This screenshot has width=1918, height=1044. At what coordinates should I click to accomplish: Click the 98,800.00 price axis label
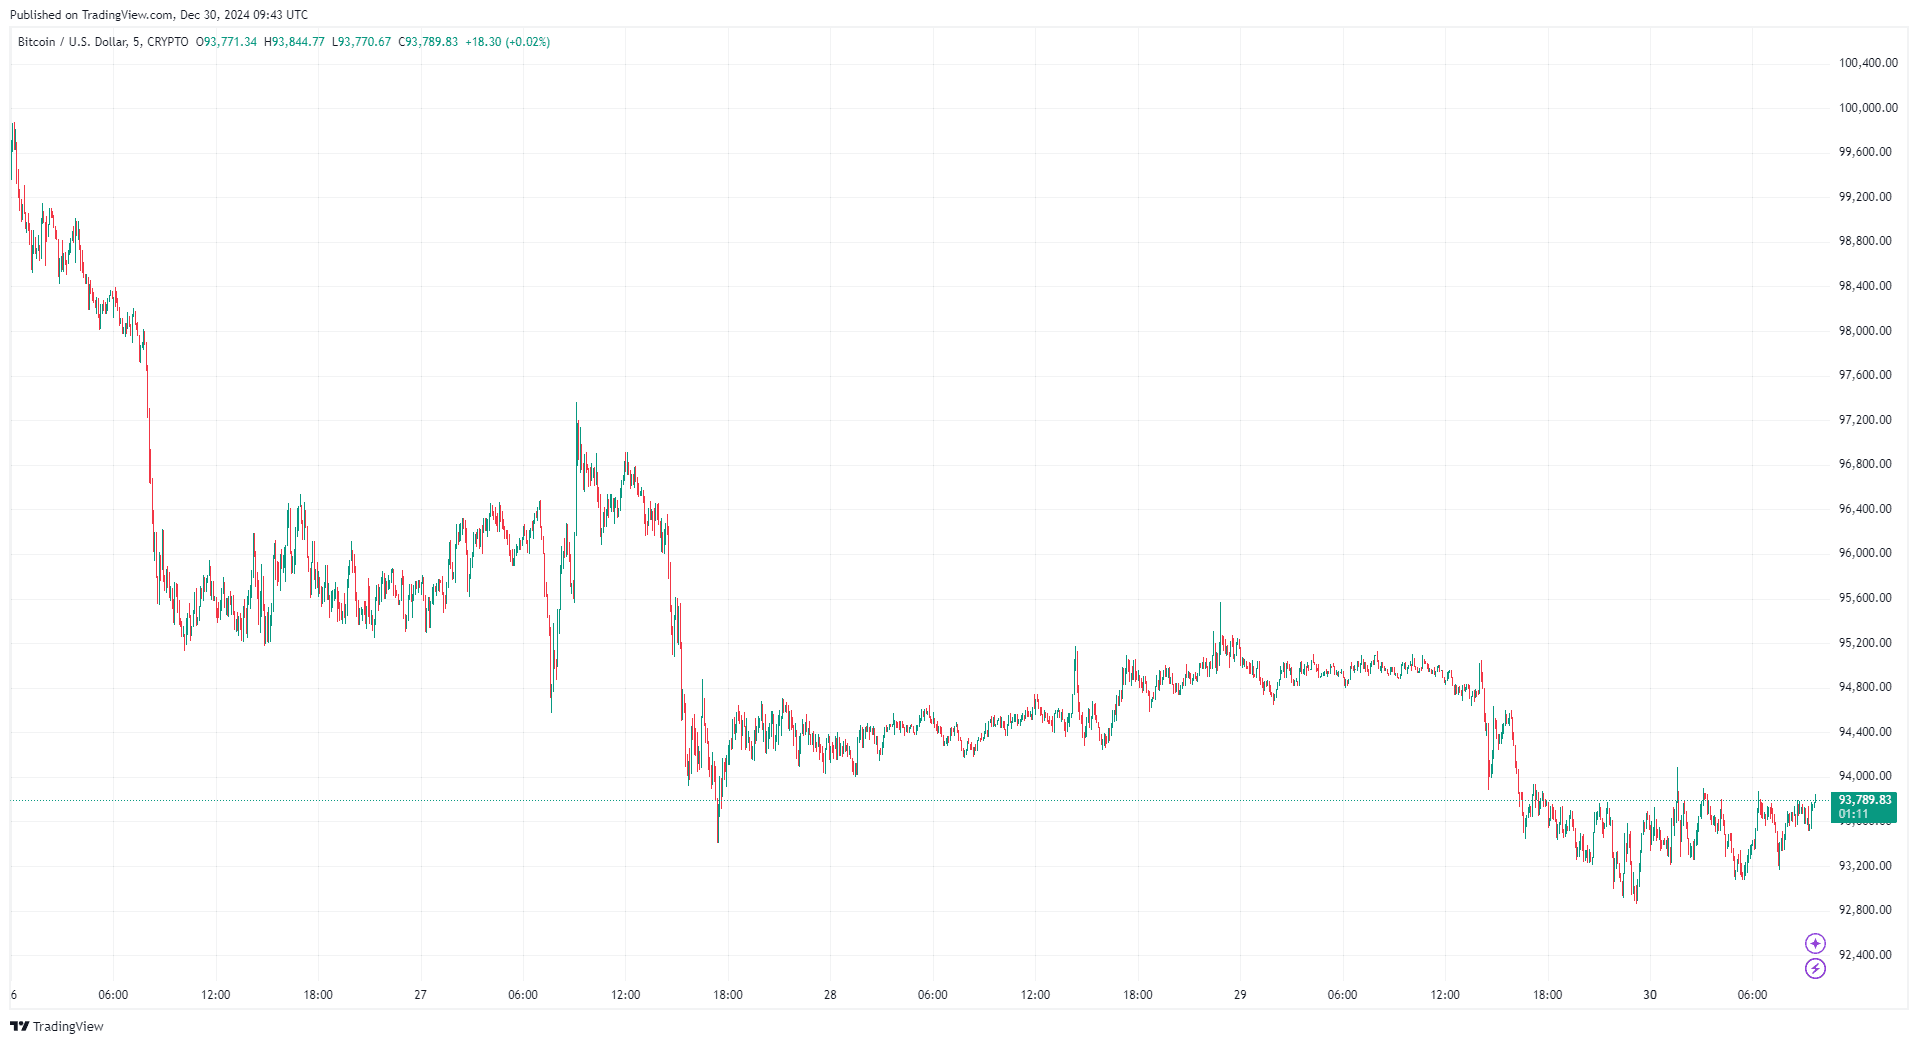click(1865, 241)
